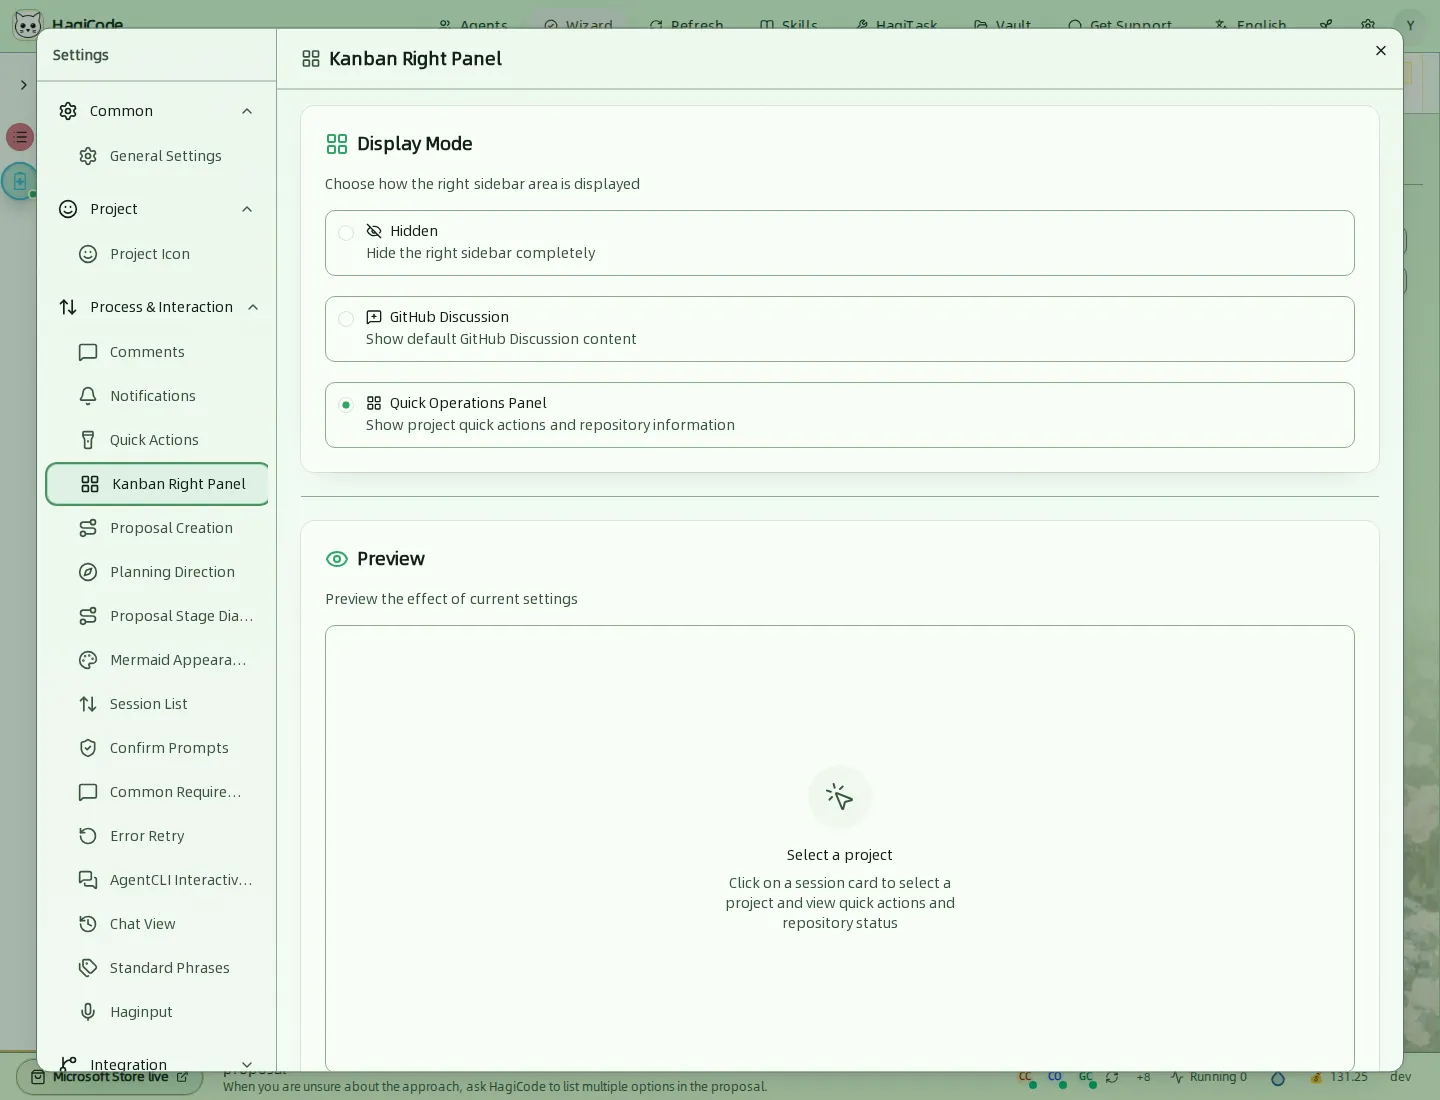Click the Microsoft Store live link
This screenshot has height=1100, width=1440.
[x=110, y=1078]
